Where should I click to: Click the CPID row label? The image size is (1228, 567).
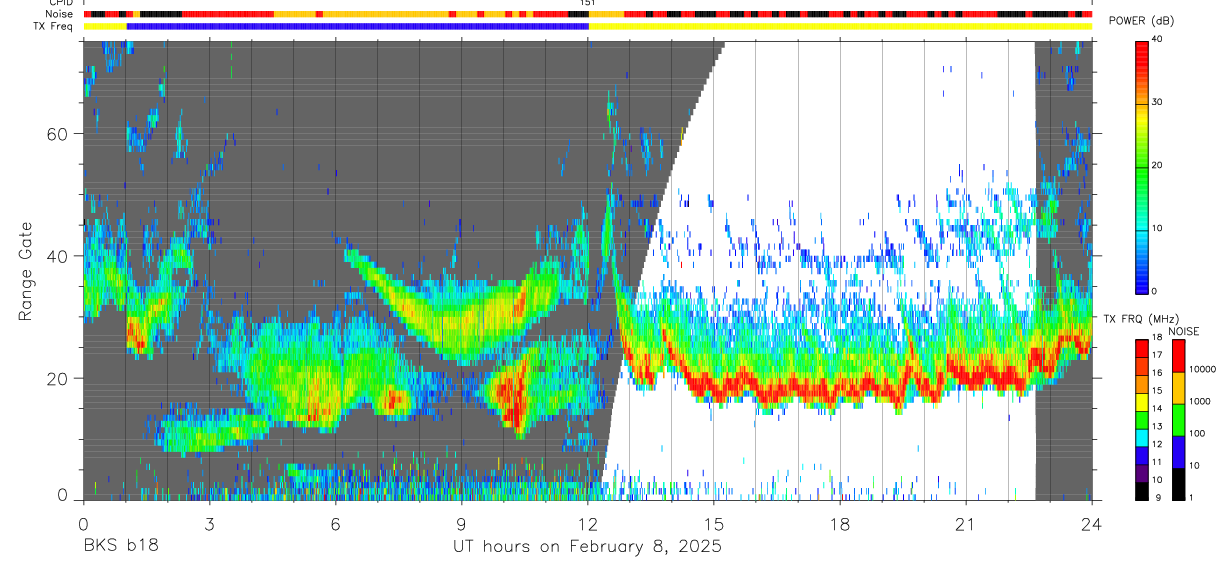[x=61, y=3]
